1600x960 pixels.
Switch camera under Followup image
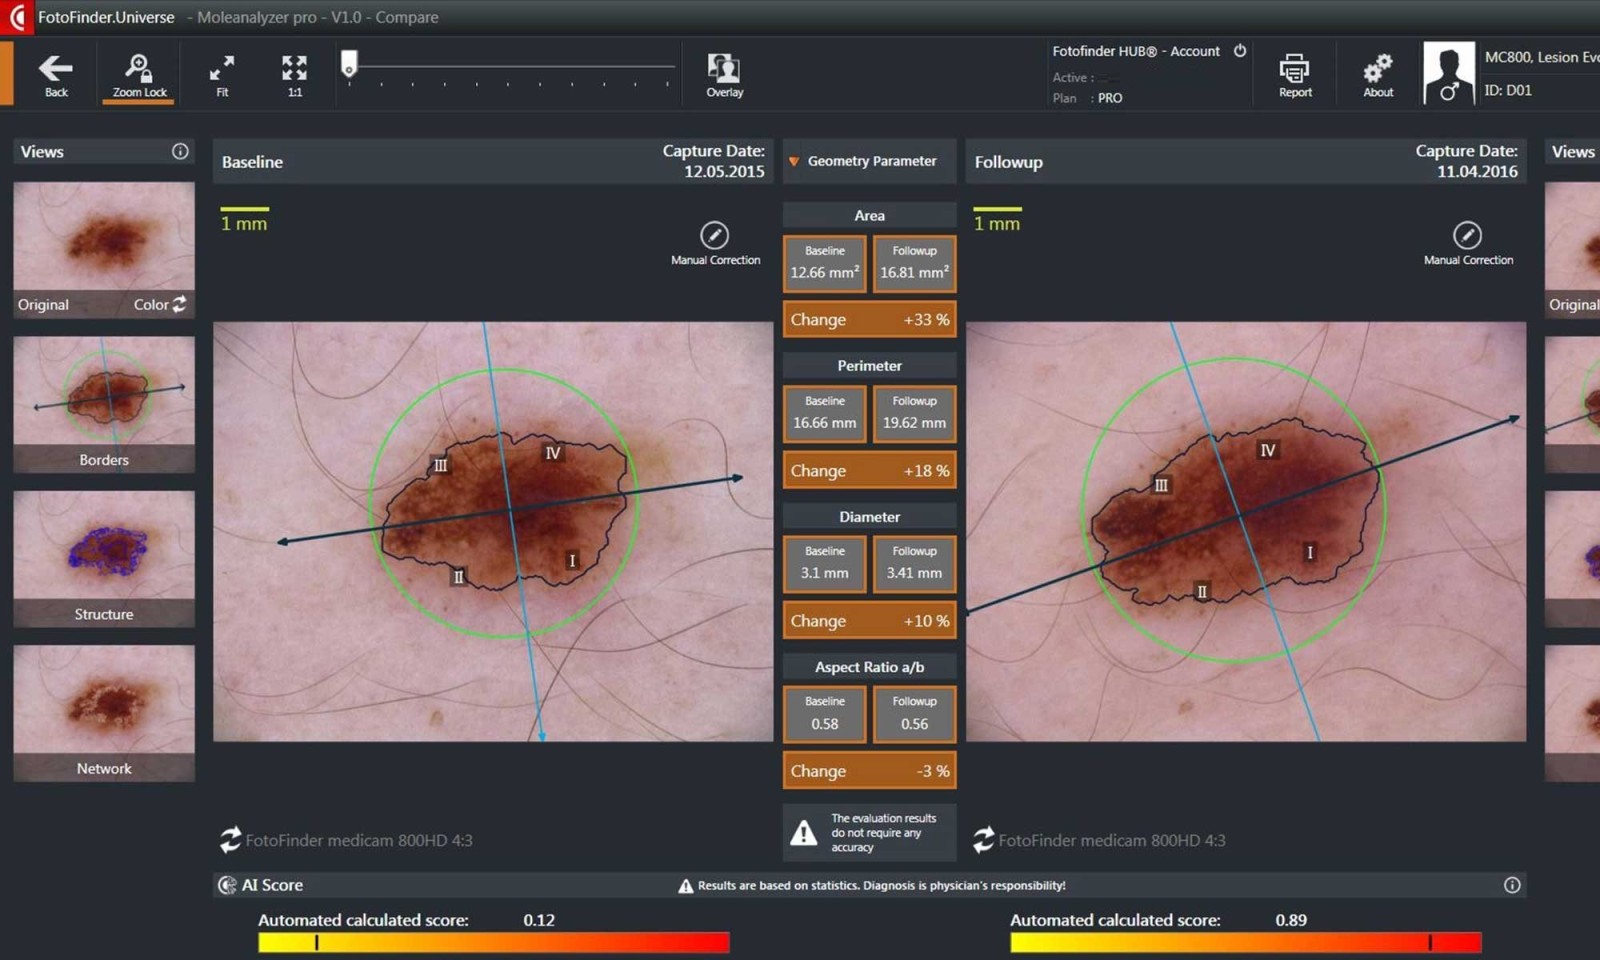point(984,840)
